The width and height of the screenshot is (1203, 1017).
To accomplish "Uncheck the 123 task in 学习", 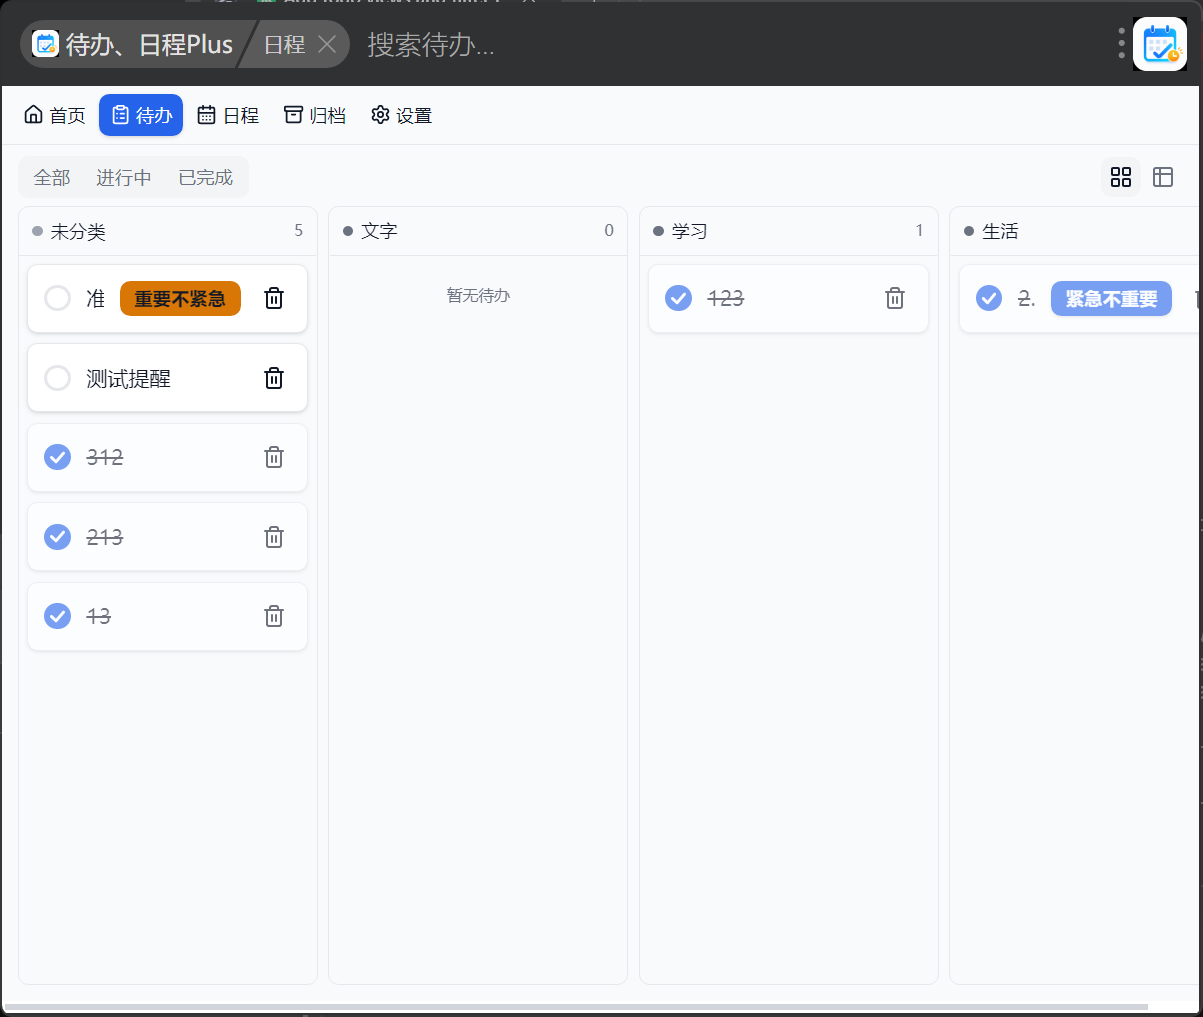I will coord(679,298).
